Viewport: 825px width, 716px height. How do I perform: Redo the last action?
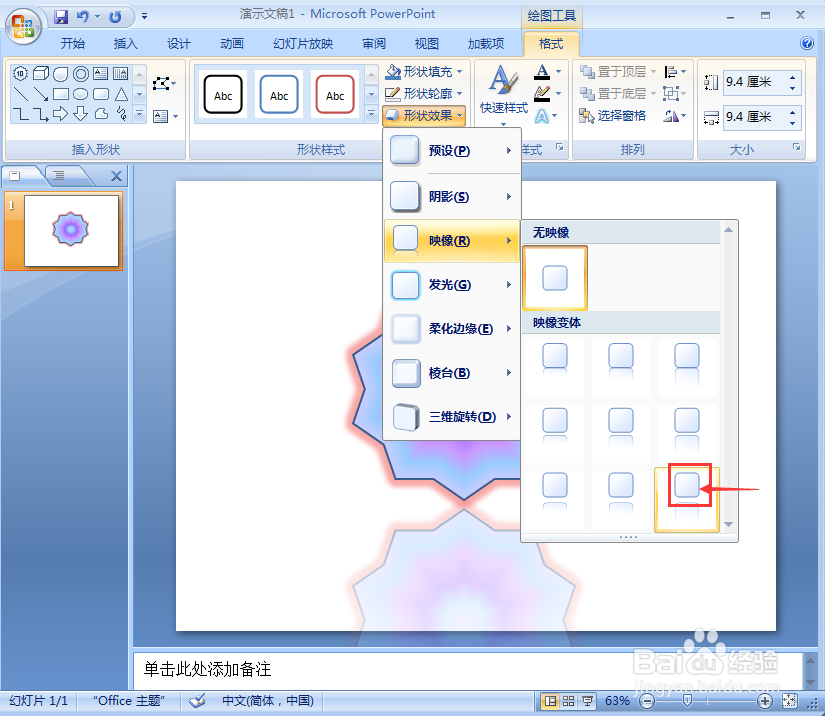(x=115, y=17)
